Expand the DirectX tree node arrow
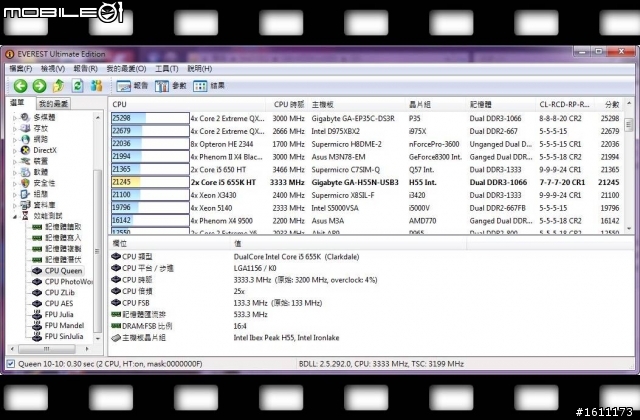Viewport: 640px width, 420px height. (x=15, y=151)
